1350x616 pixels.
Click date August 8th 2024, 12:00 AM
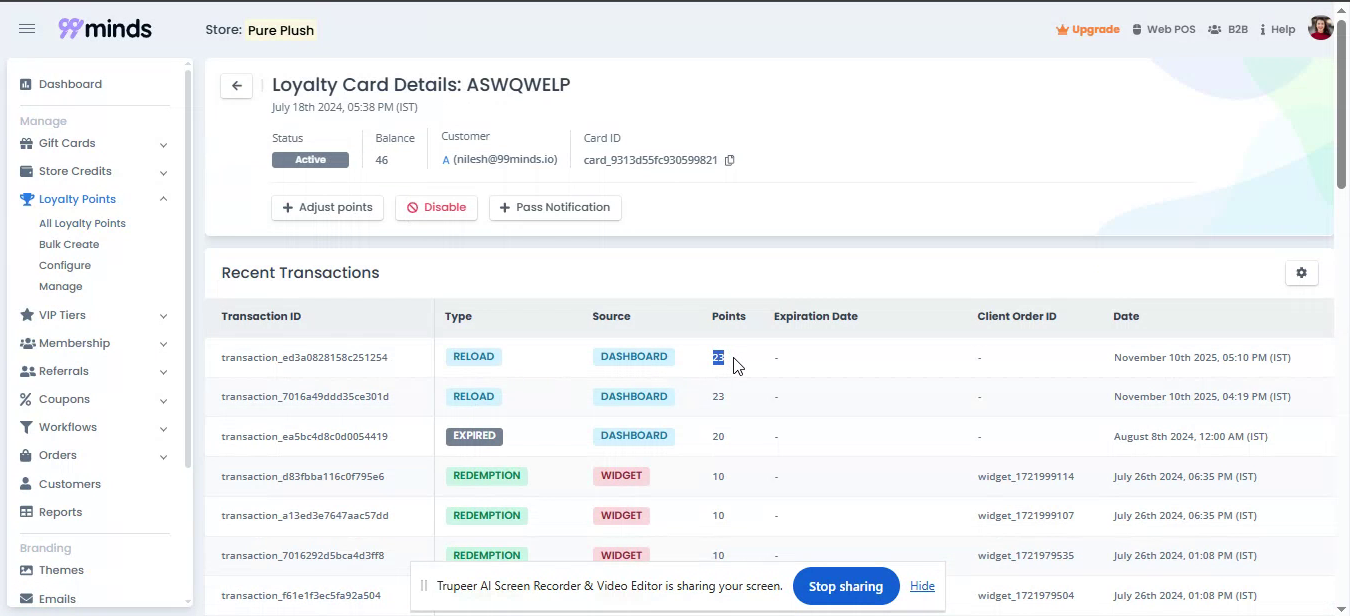pos(1190,436)
